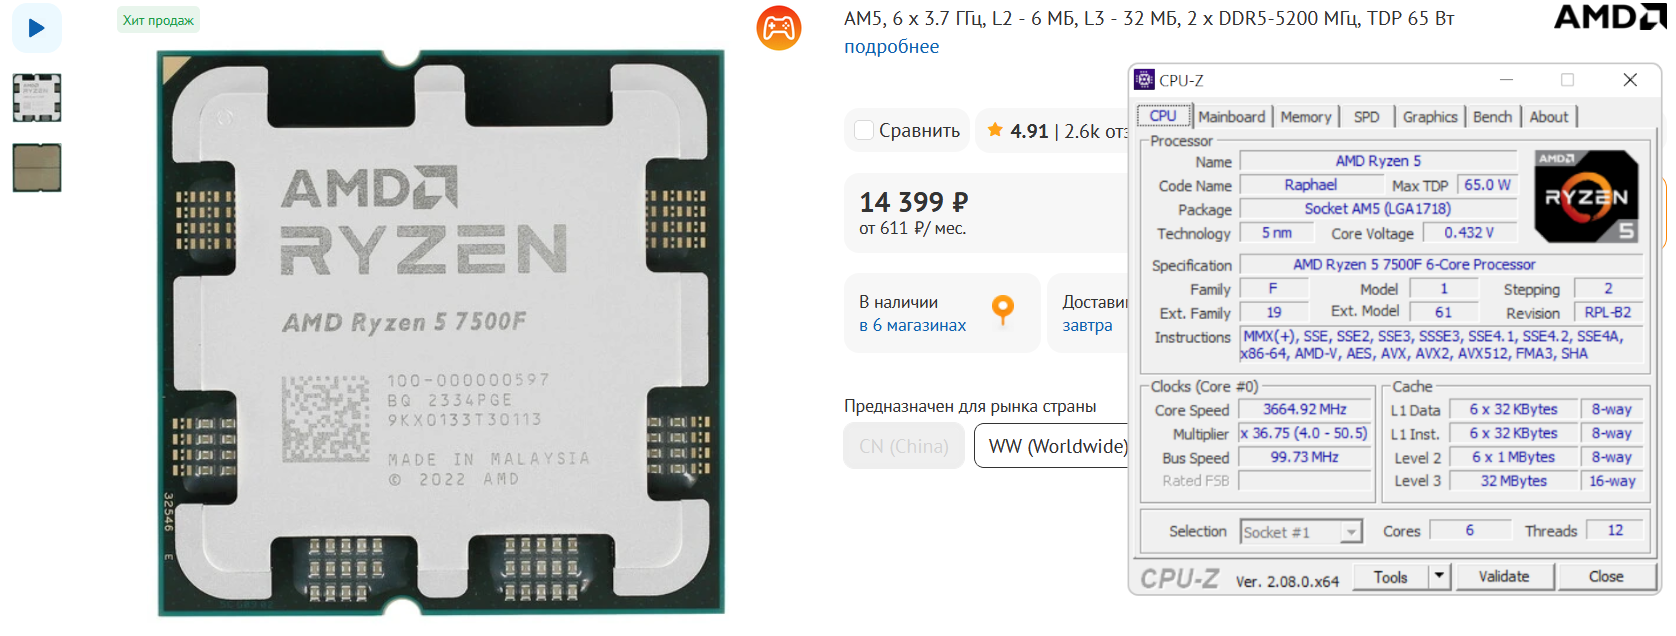Tick the Сравнить checkbox
This screenshot has height=636, width=1676.
pyautogui.click(x=865, y=130)
